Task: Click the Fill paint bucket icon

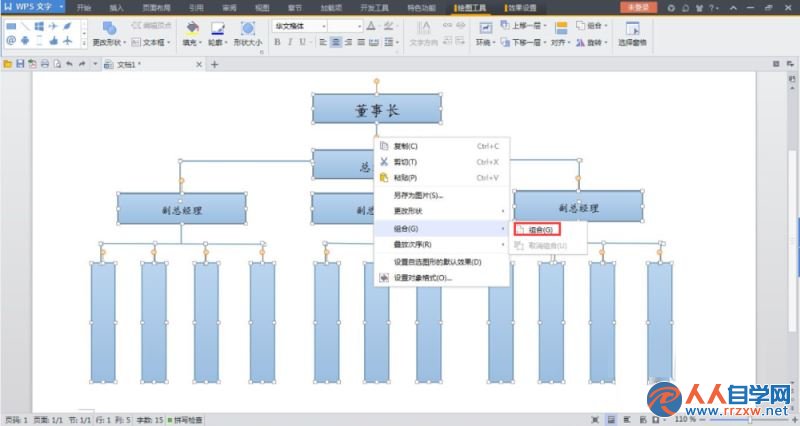Action: [192, 28]
